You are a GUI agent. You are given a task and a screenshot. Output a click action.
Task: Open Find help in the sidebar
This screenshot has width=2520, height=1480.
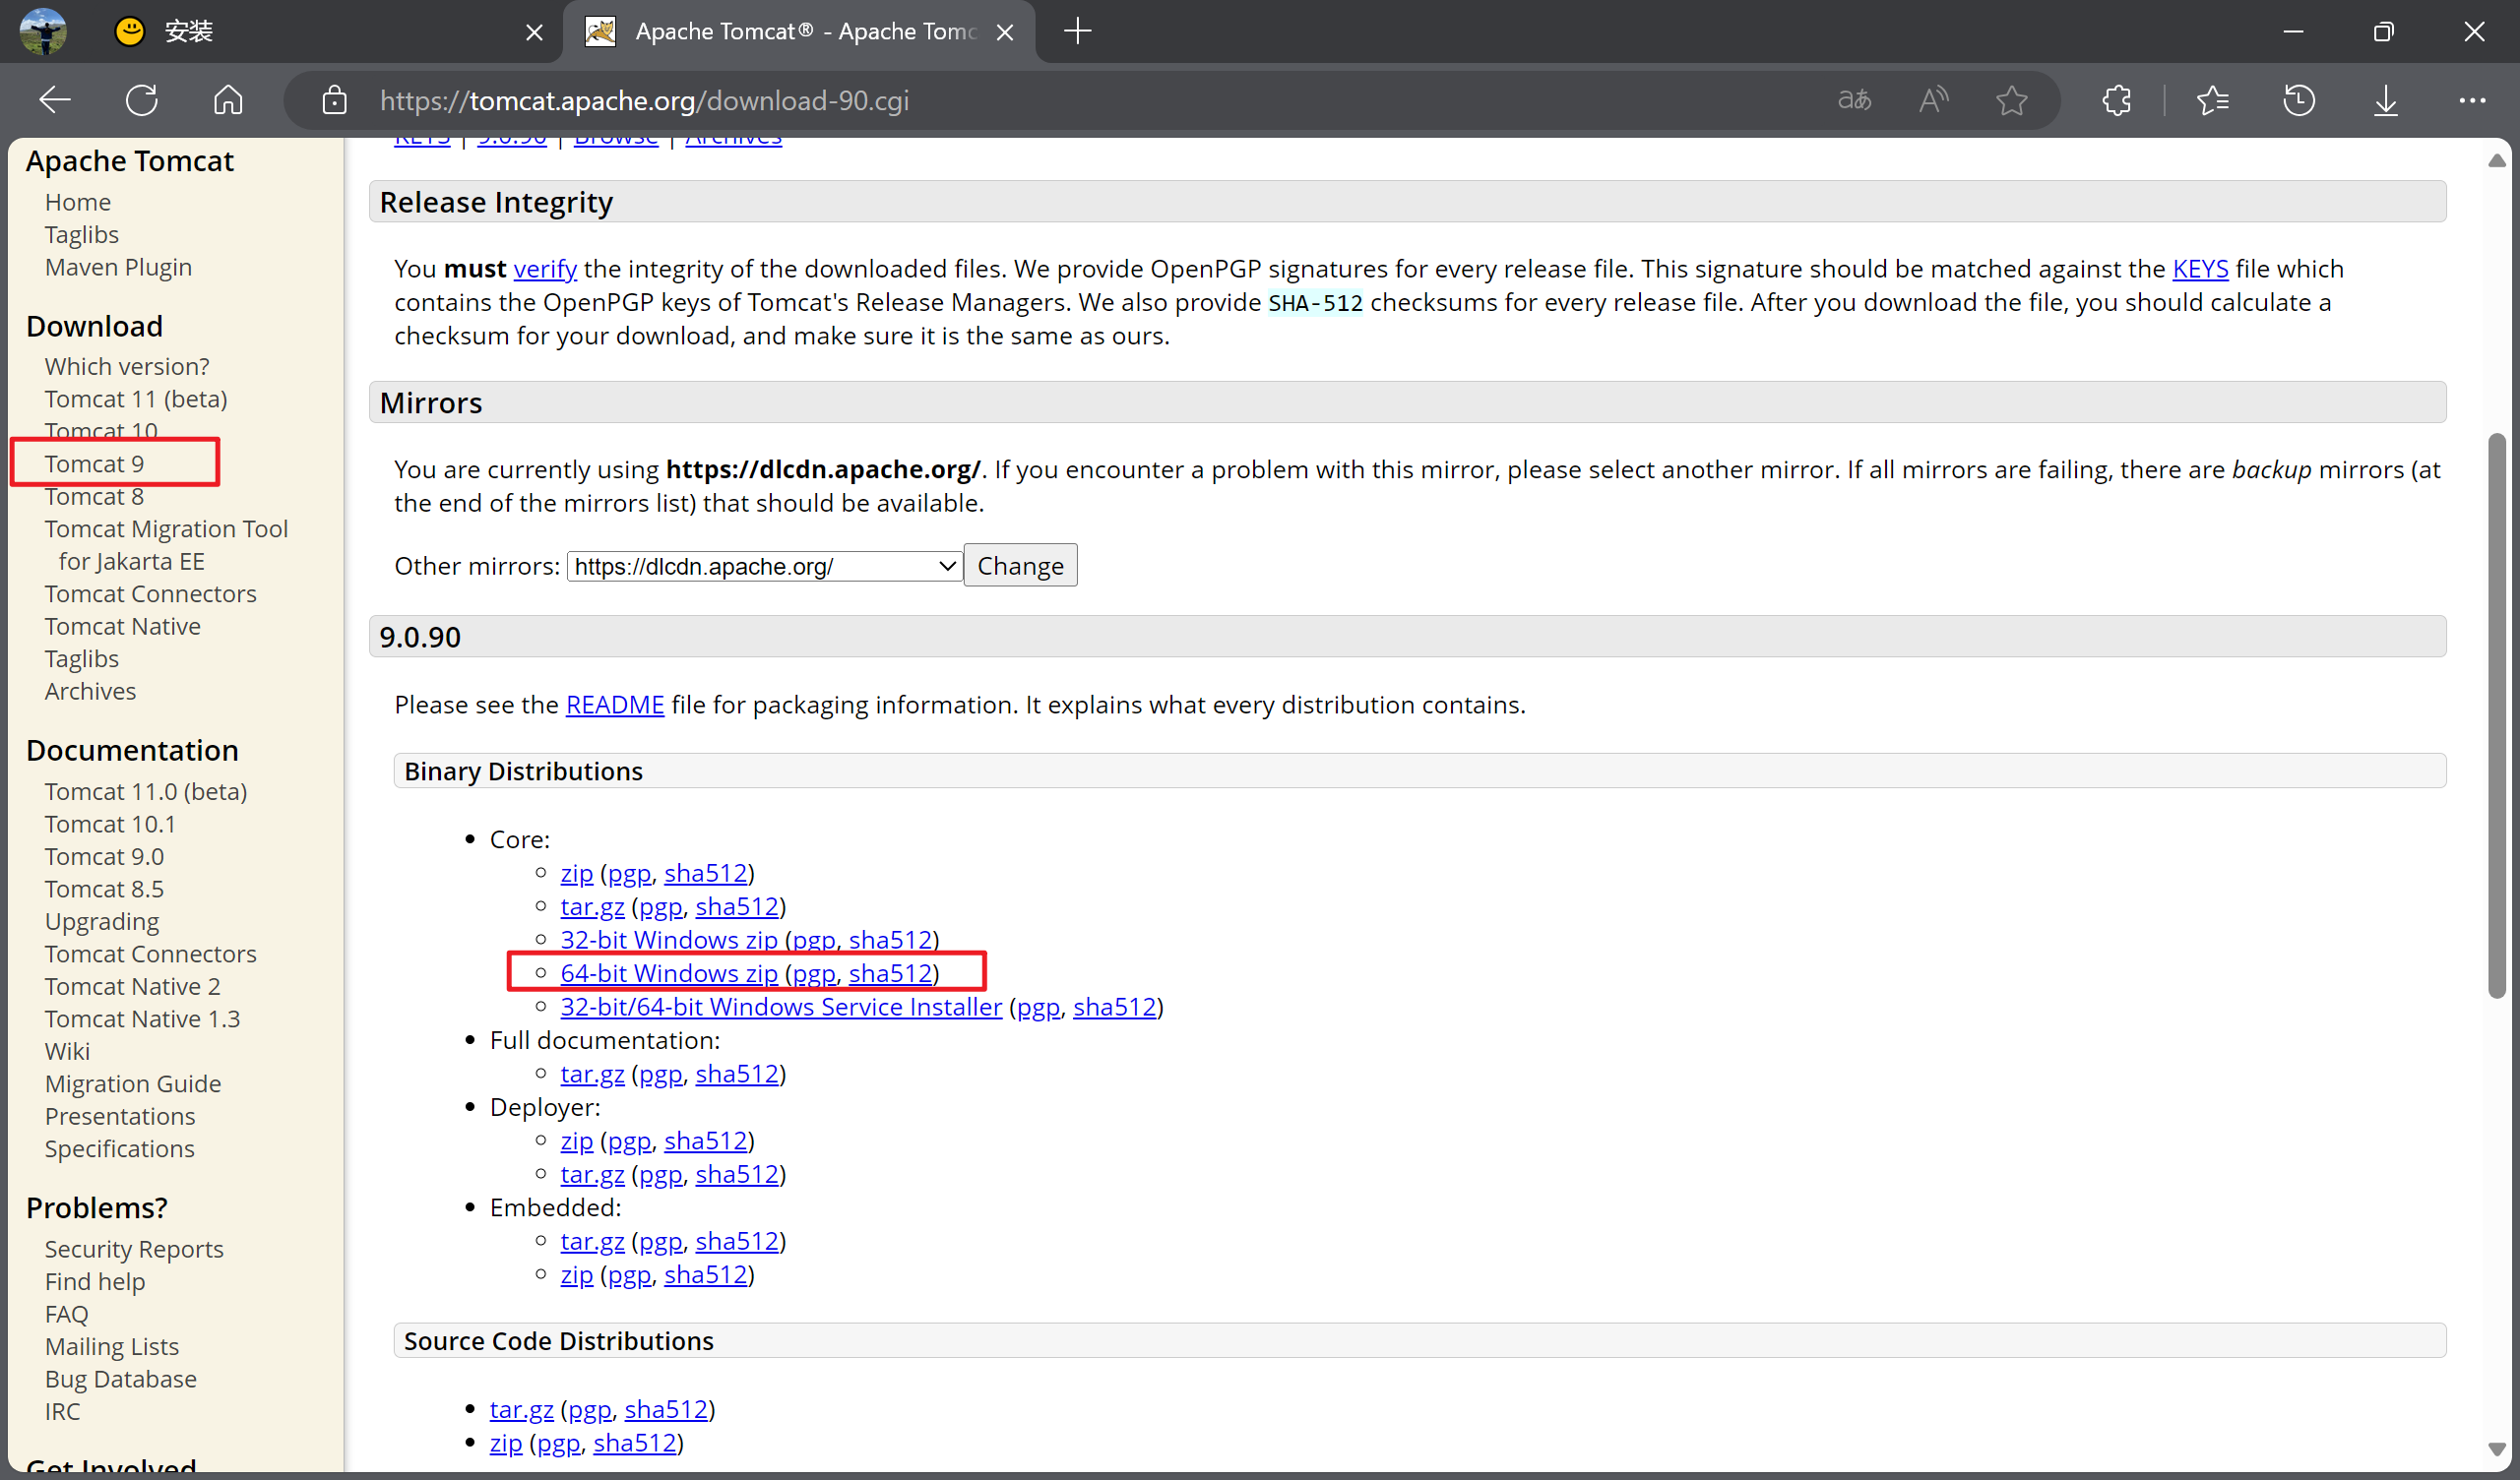[x=95, y=1282]
